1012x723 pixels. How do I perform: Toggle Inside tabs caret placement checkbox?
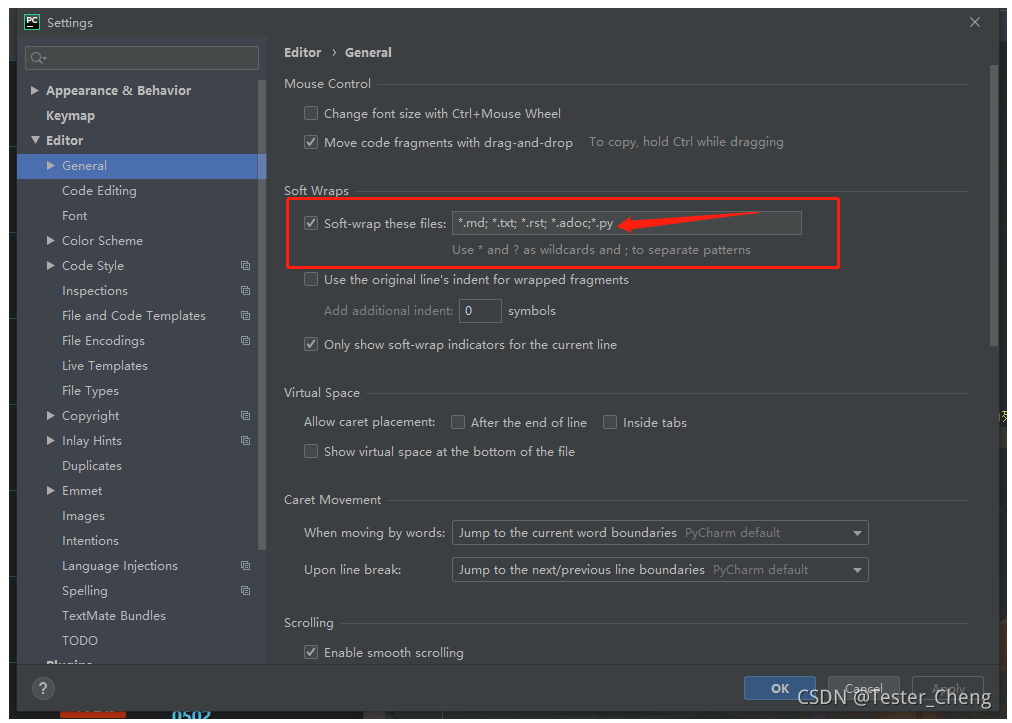click(x=610, y=422)
